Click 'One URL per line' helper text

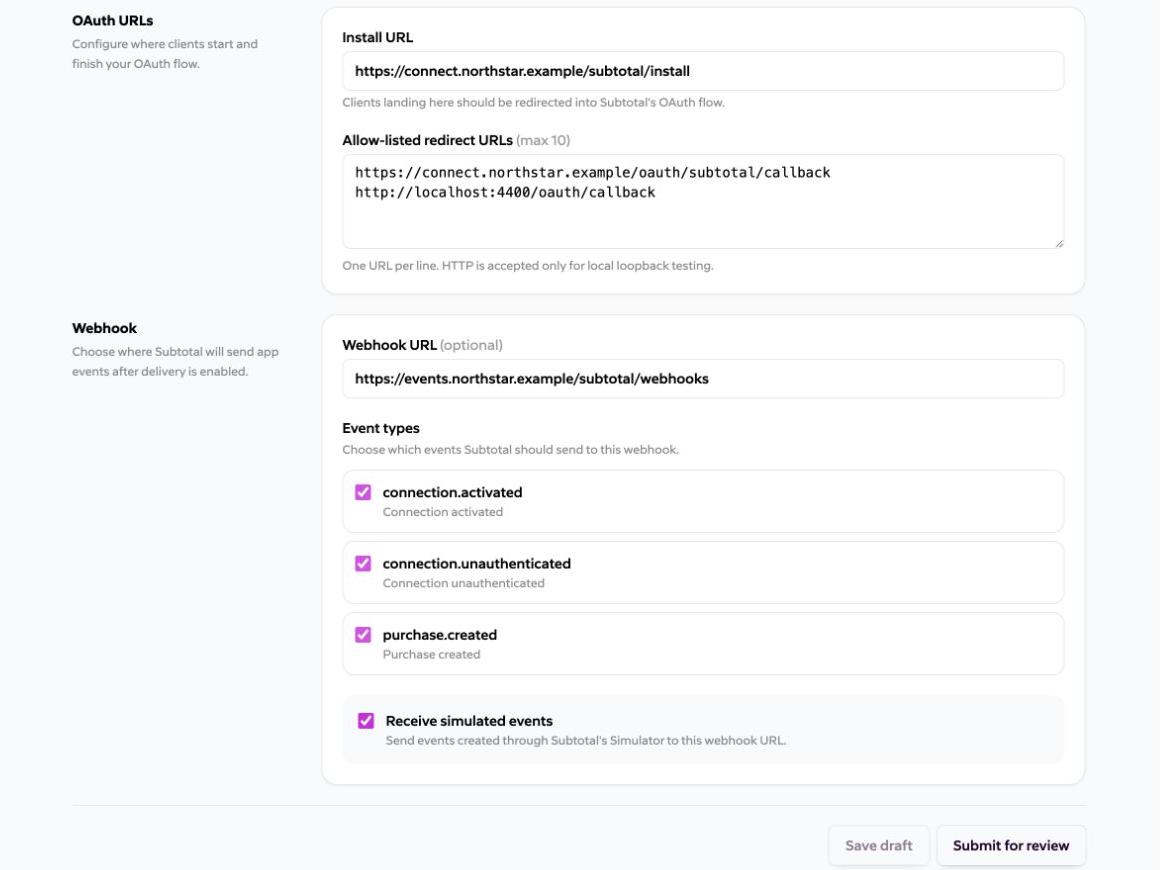(527, 266)
